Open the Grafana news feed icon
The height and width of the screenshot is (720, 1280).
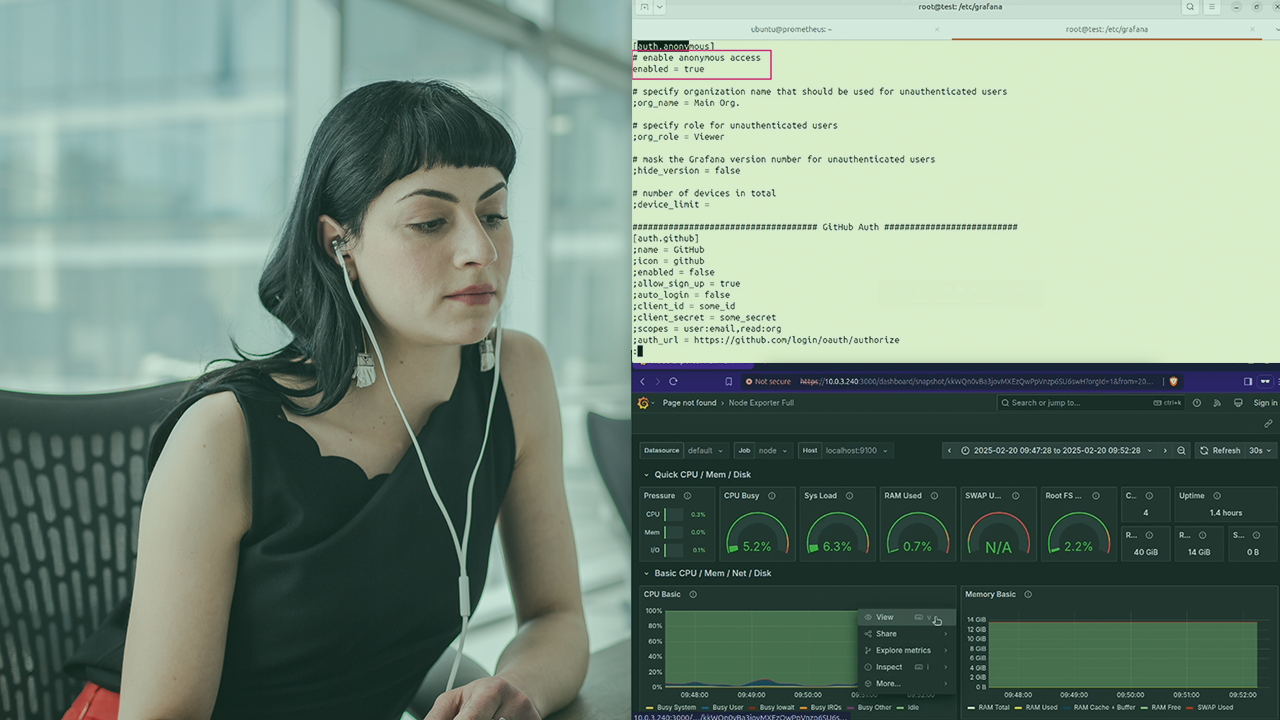click(x=1217, y=403)
